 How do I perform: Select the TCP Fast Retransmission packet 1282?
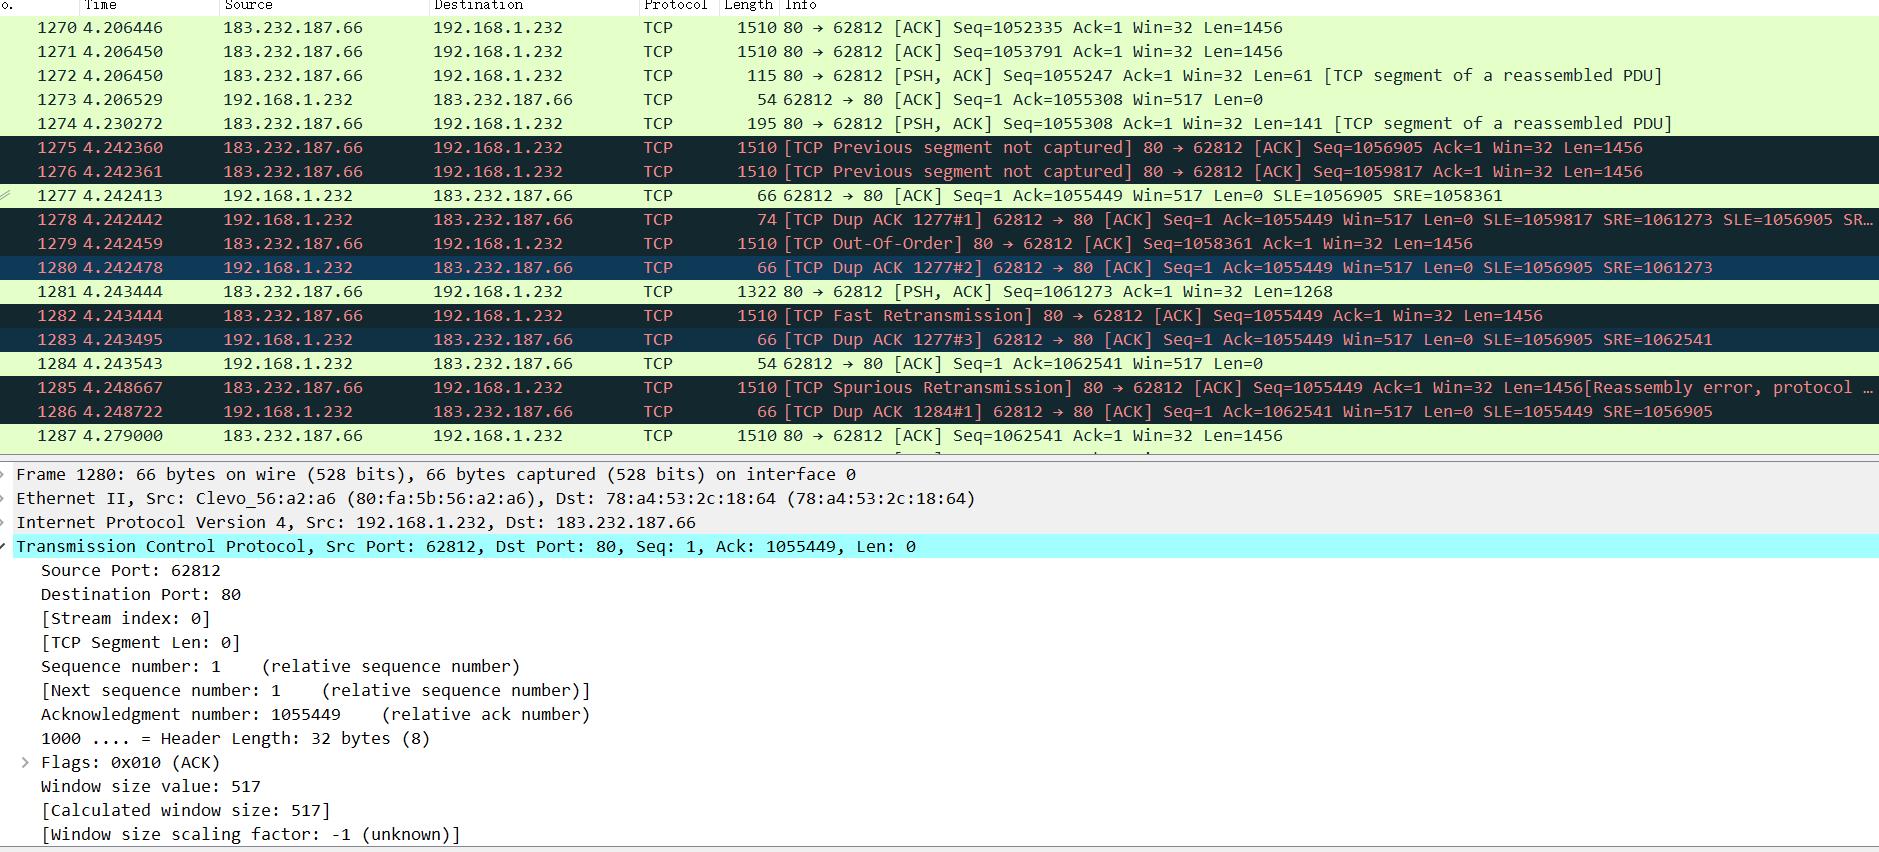[x=939, y=316]
